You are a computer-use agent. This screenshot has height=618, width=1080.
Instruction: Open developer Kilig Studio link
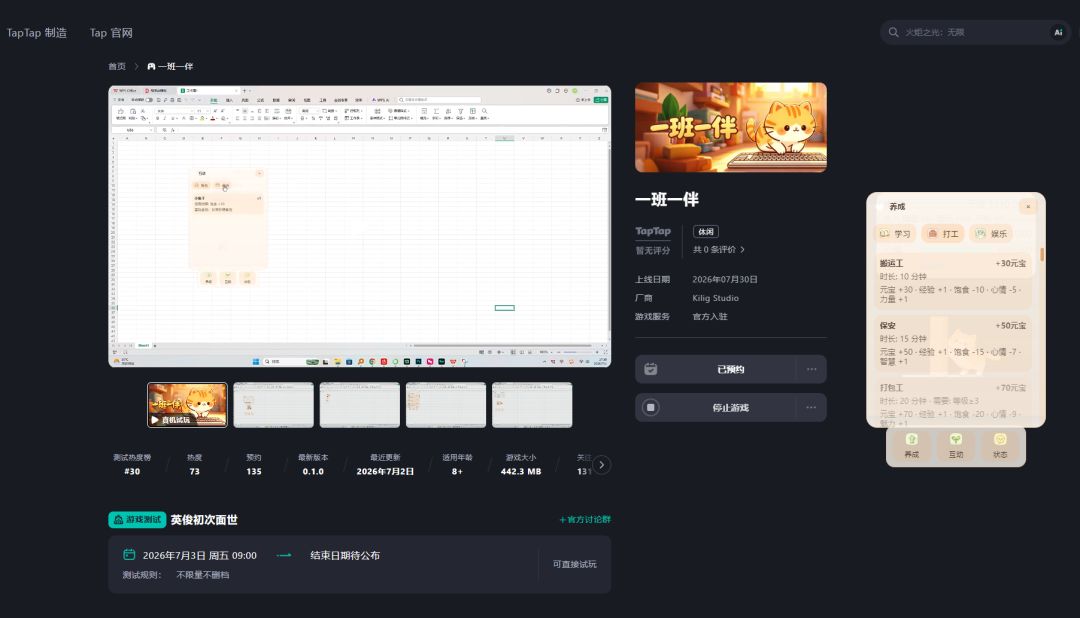pos(715,298)
